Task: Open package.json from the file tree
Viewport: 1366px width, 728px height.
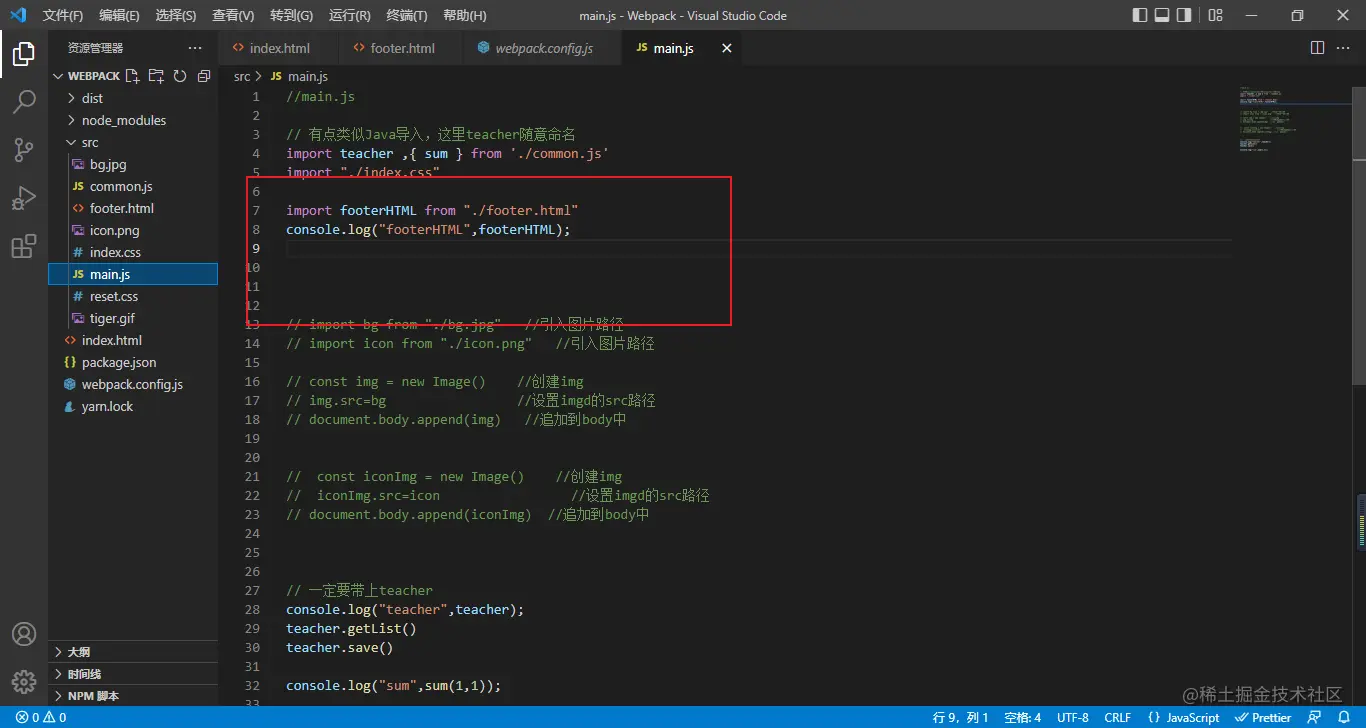Action: tap(133, 362)
